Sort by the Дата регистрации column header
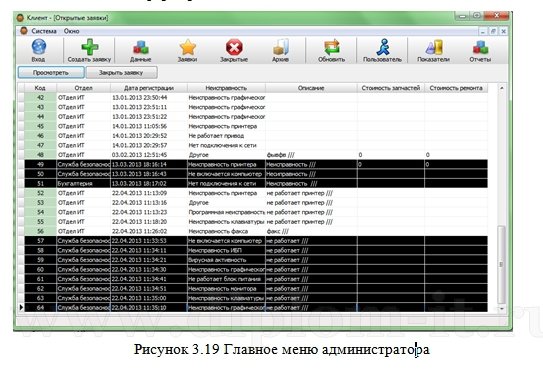 (149, 88)
